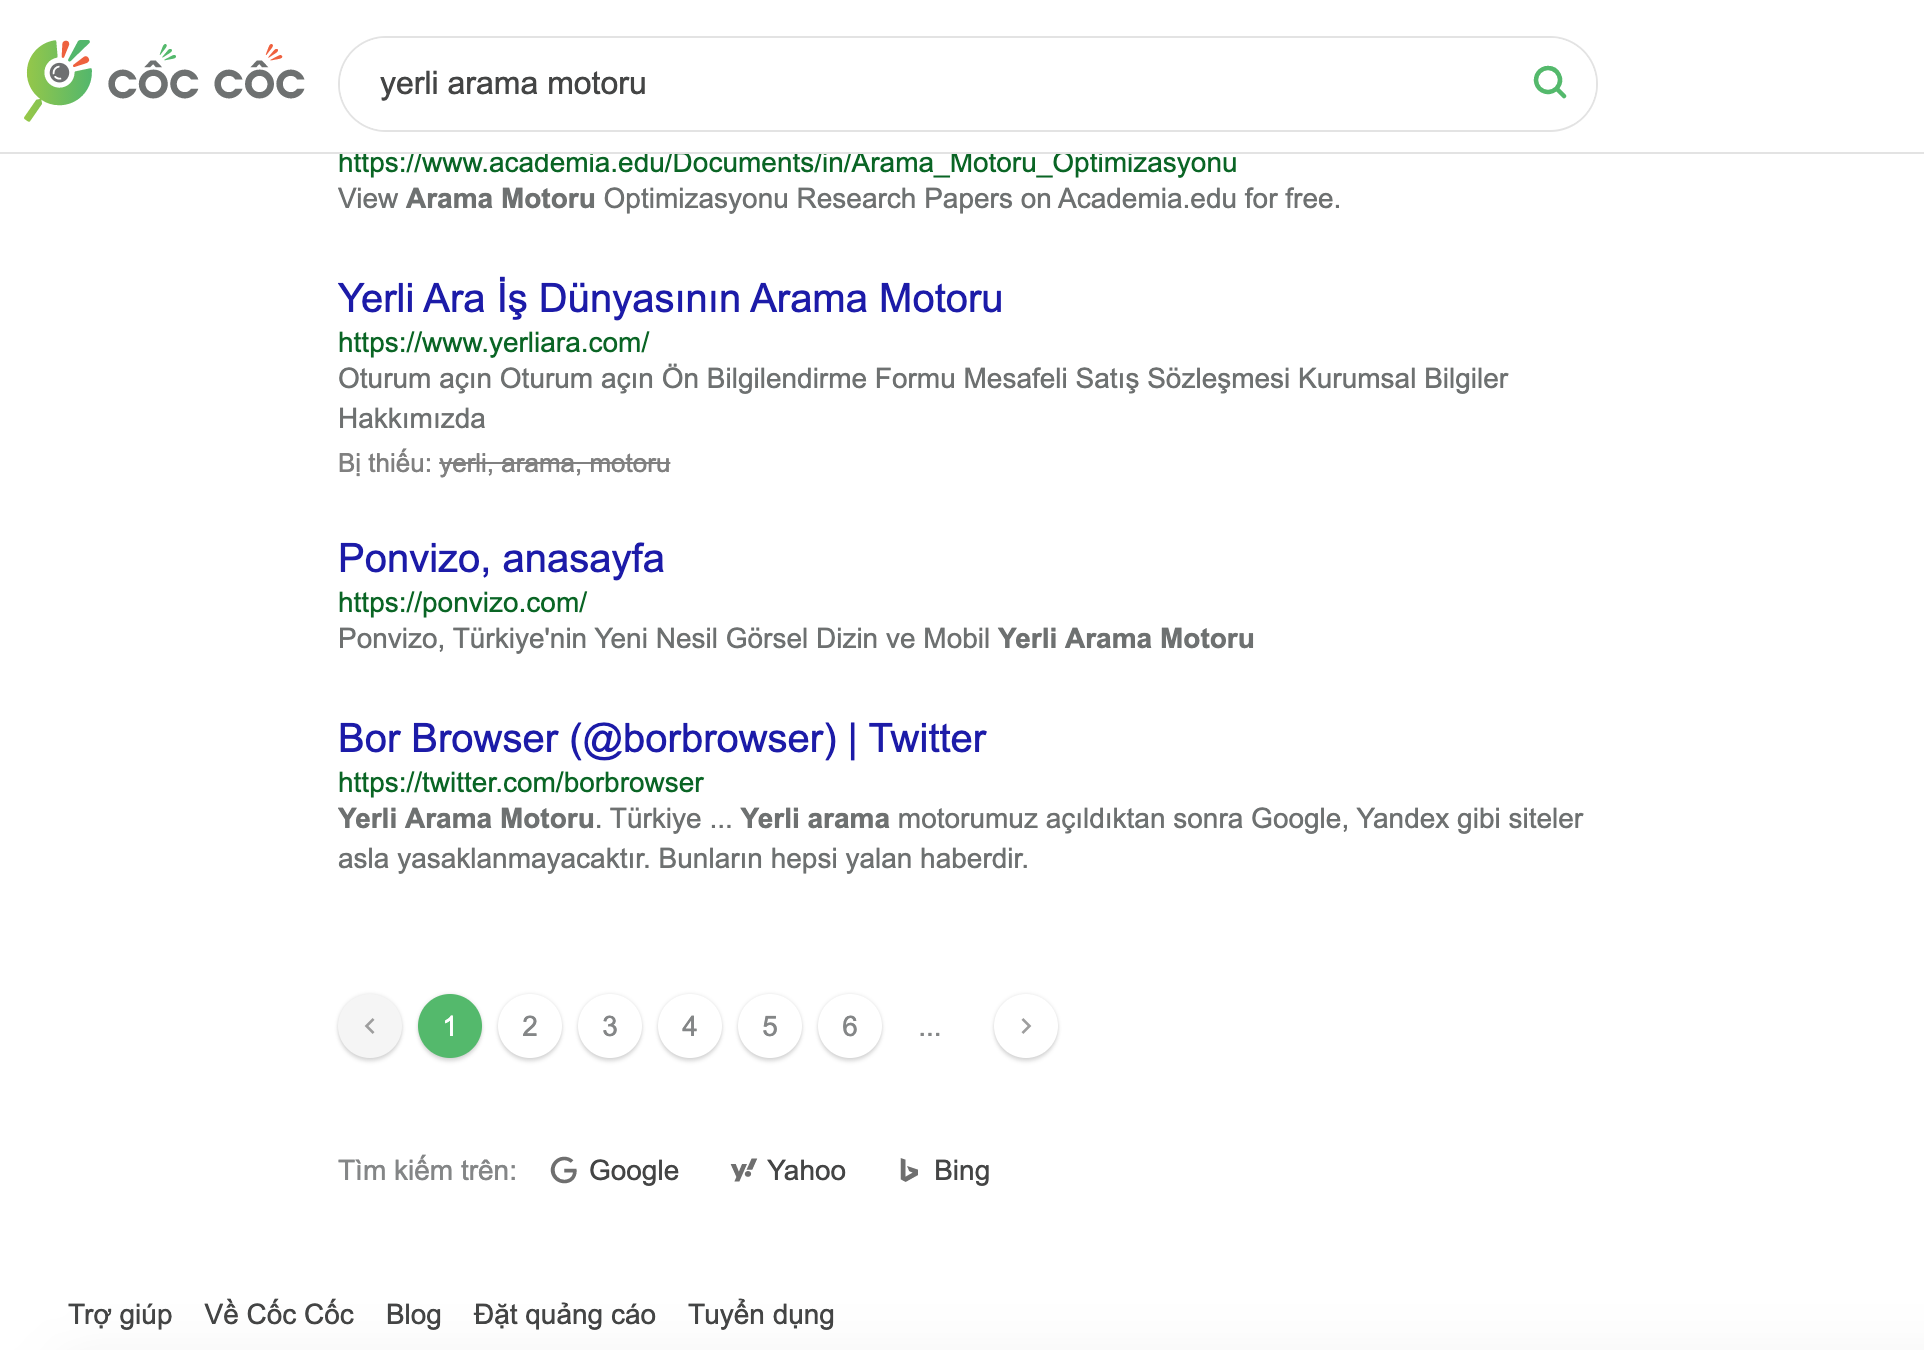Click the Cốc Cốc logo

pyautogui.click(x=164, y=80)
